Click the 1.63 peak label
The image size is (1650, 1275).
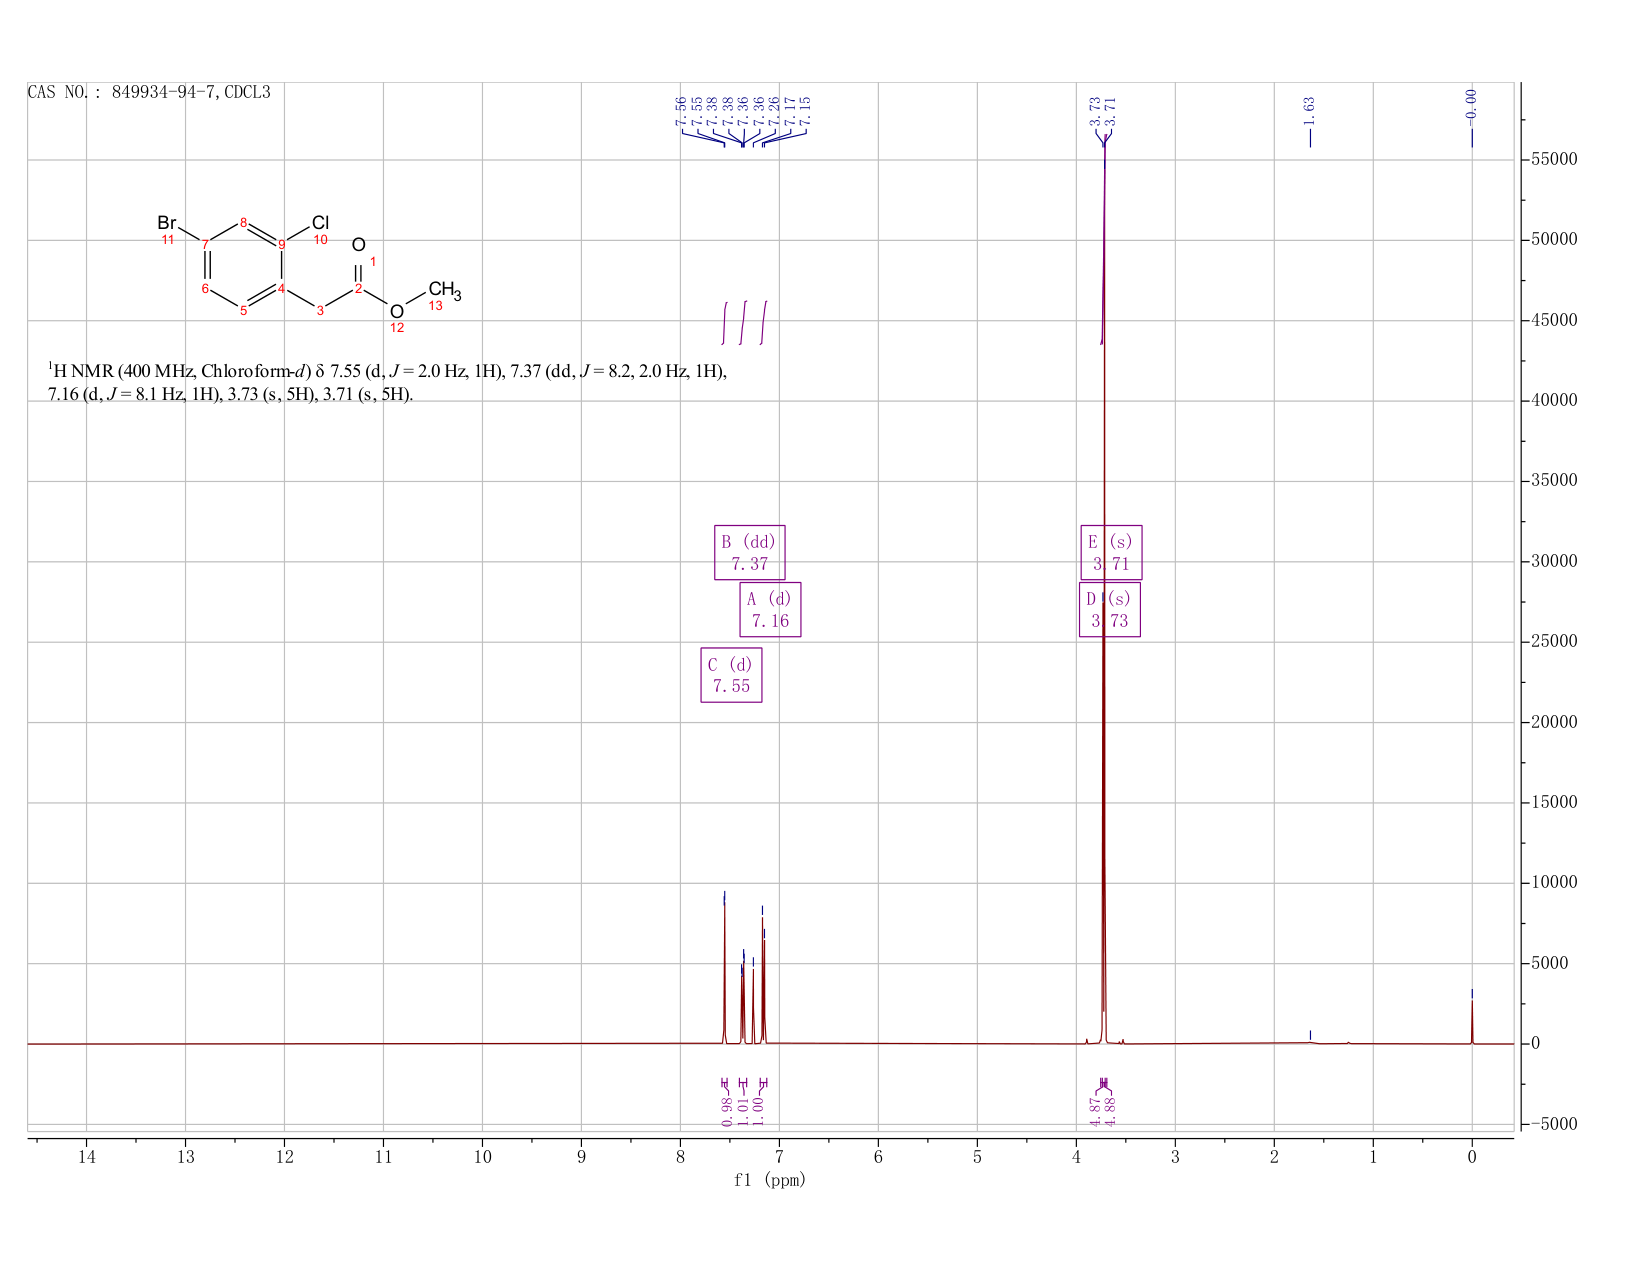click(1309, 110)
